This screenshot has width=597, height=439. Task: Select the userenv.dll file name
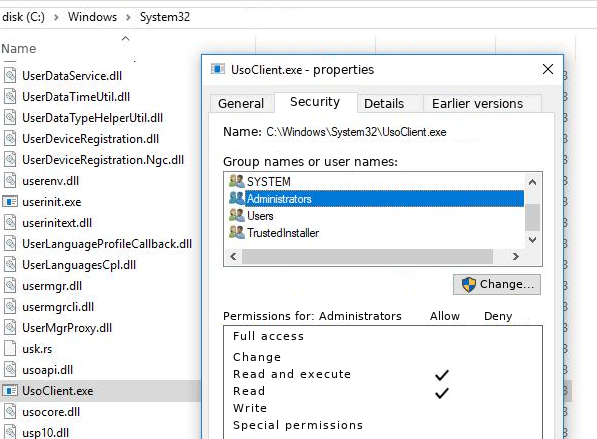(x=51, y=181)
